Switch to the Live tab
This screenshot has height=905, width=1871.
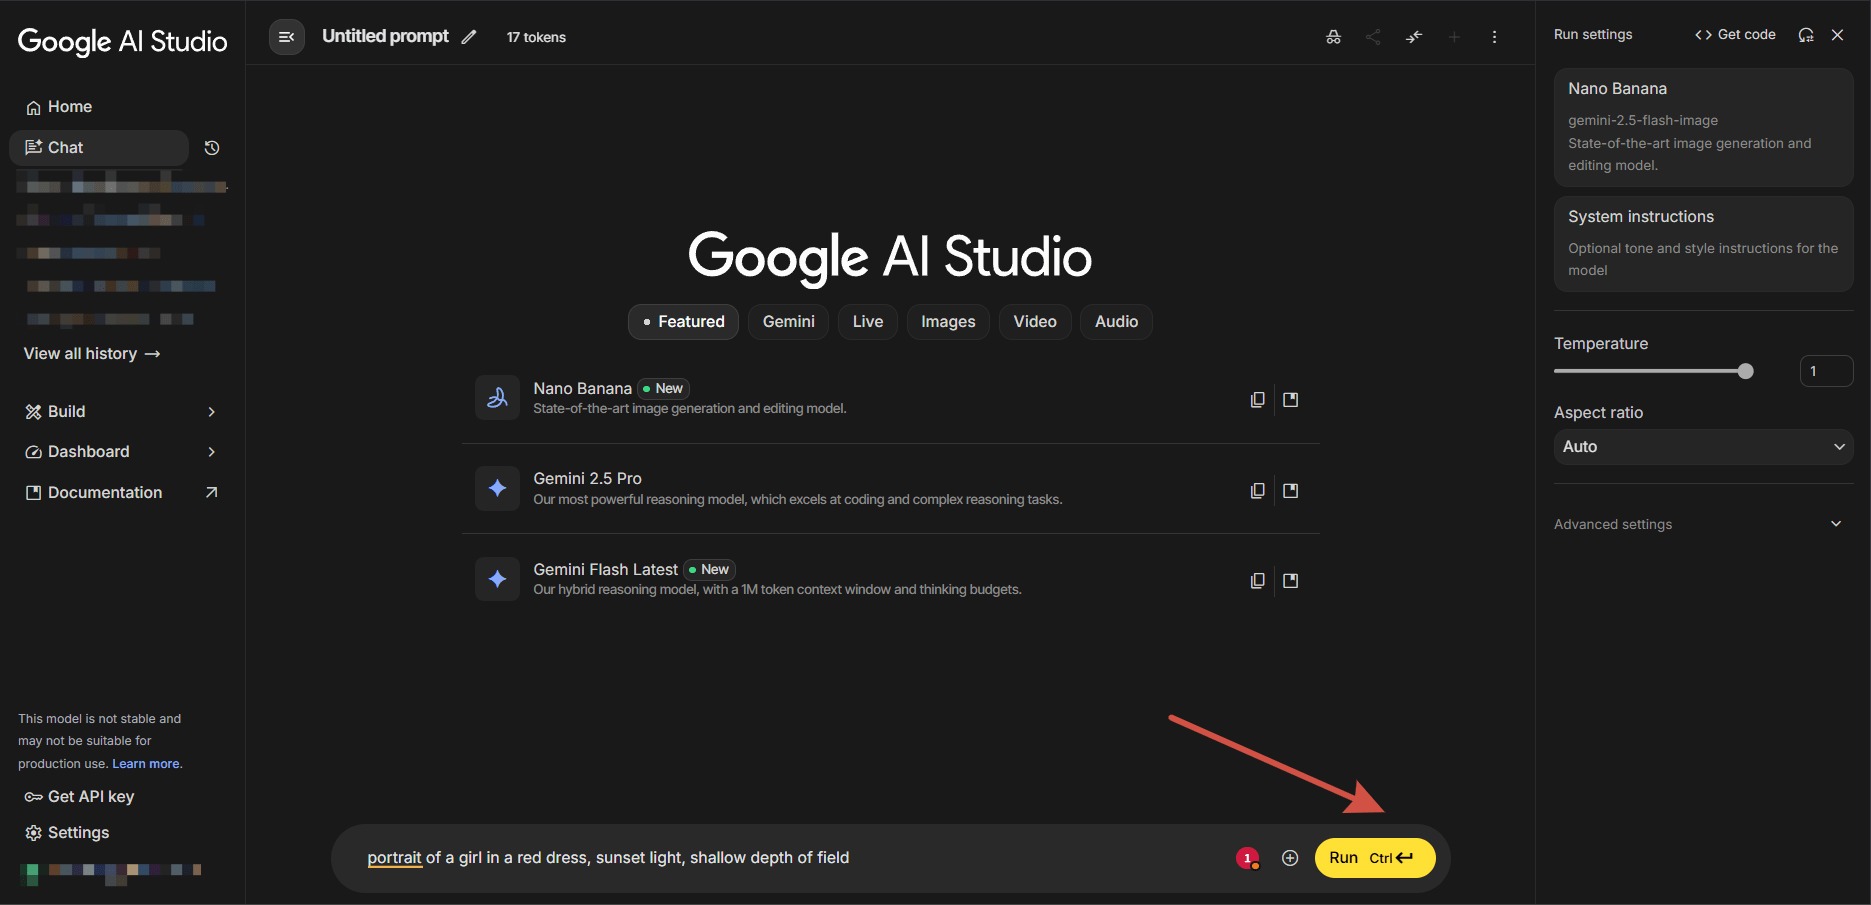point(868,322)
